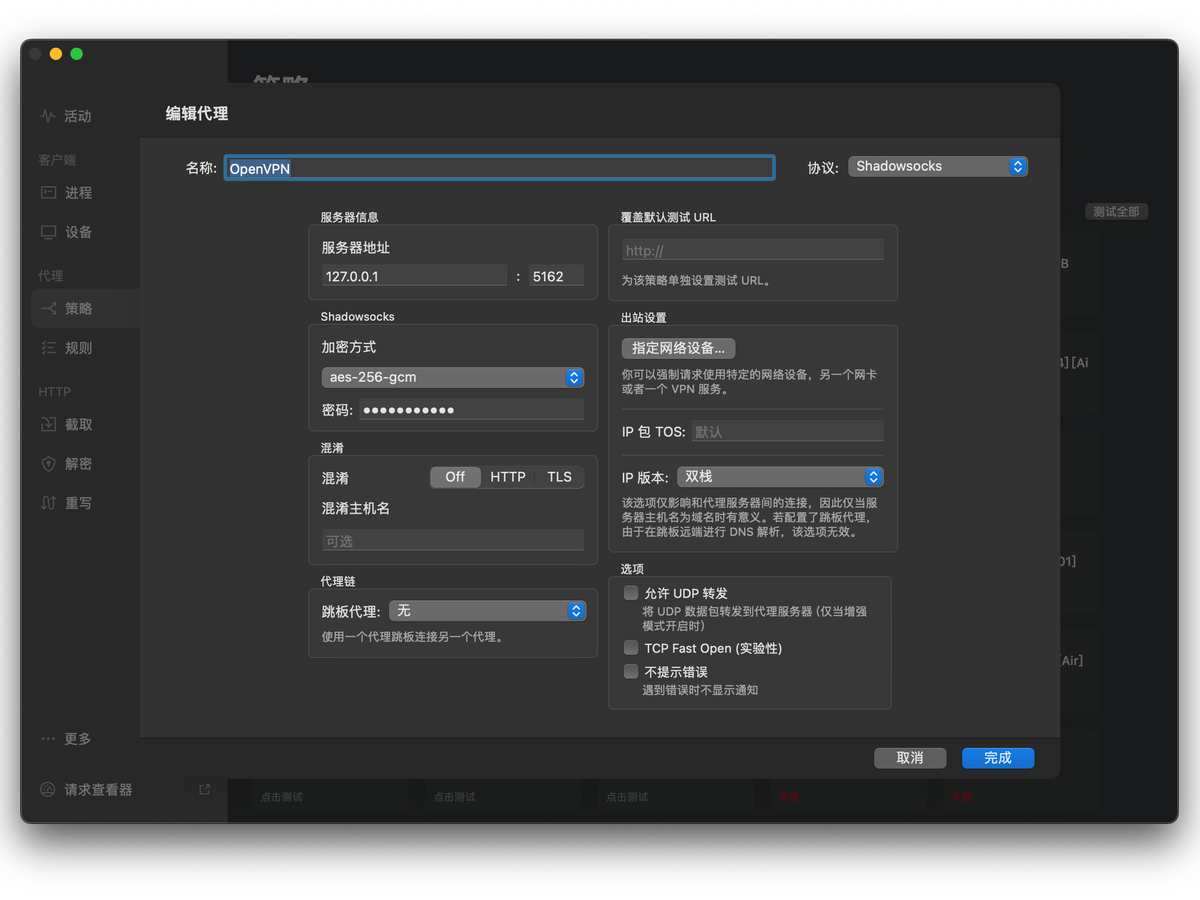Click the 为该策略单独设置测试 URL。 hint text
Screen dimensions: 1200x900
[x=696, y=281]
